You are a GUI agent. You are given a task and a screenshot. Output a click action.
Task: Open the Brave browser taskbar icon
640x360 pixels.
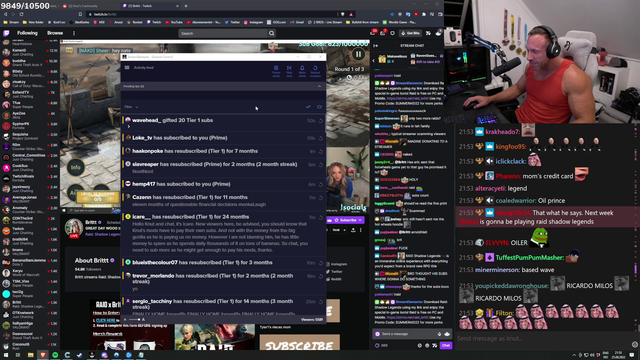coord(43,355)
